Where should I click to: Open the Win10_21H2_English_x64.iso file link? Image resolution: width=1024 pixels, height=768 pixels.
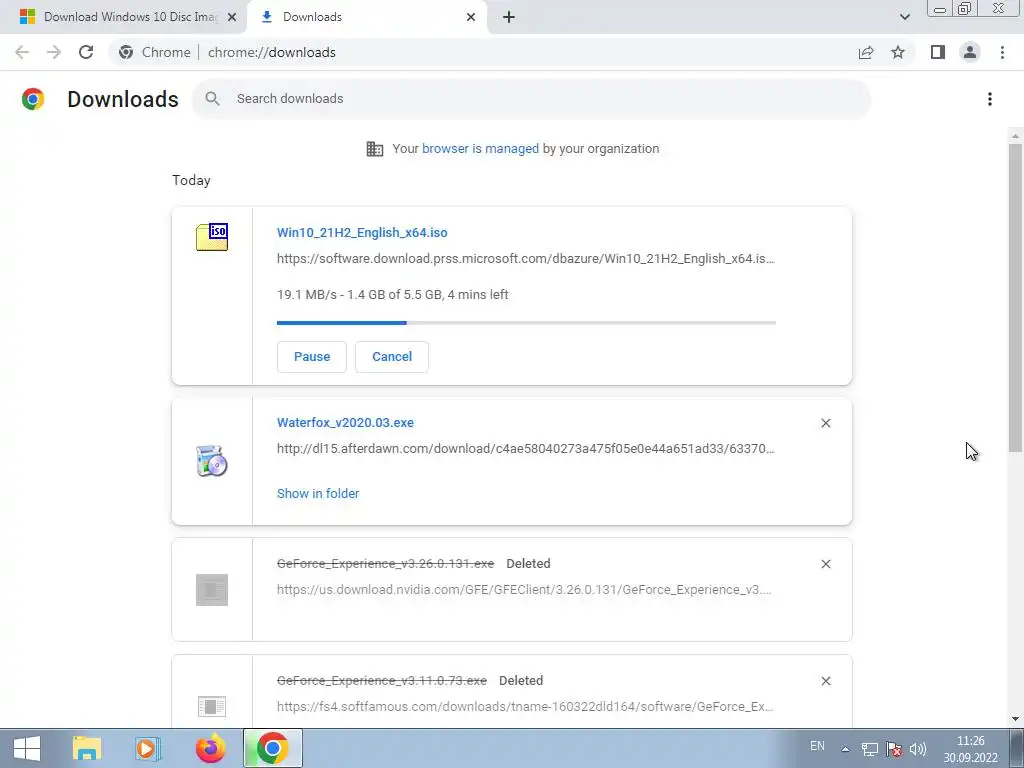[362, 232]
